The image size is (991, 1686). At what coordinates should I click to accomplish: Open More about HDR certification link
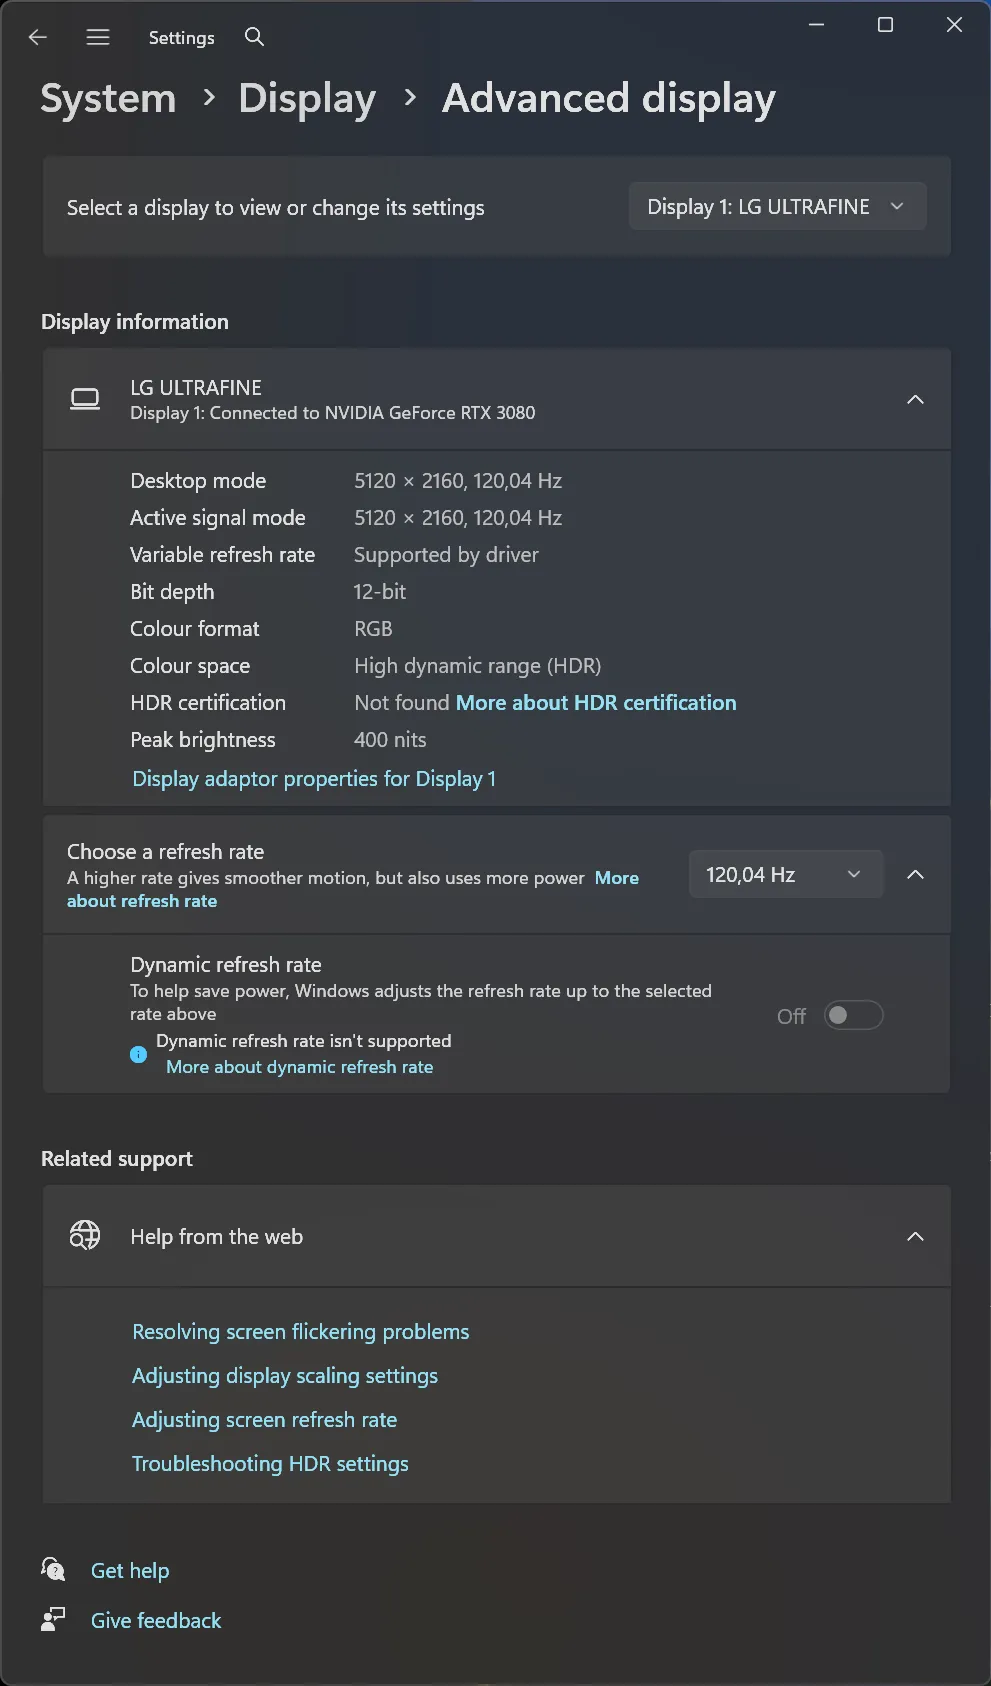pyautogui.click(x=596, y=703)
